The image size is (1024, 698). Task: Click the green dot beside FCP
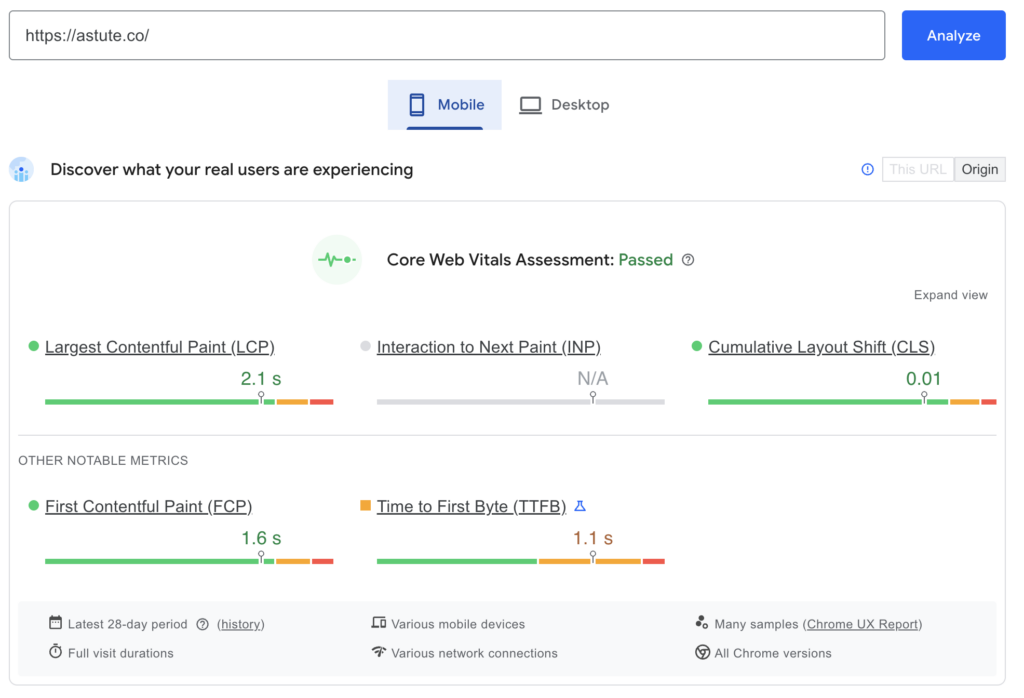coord(34,505)
